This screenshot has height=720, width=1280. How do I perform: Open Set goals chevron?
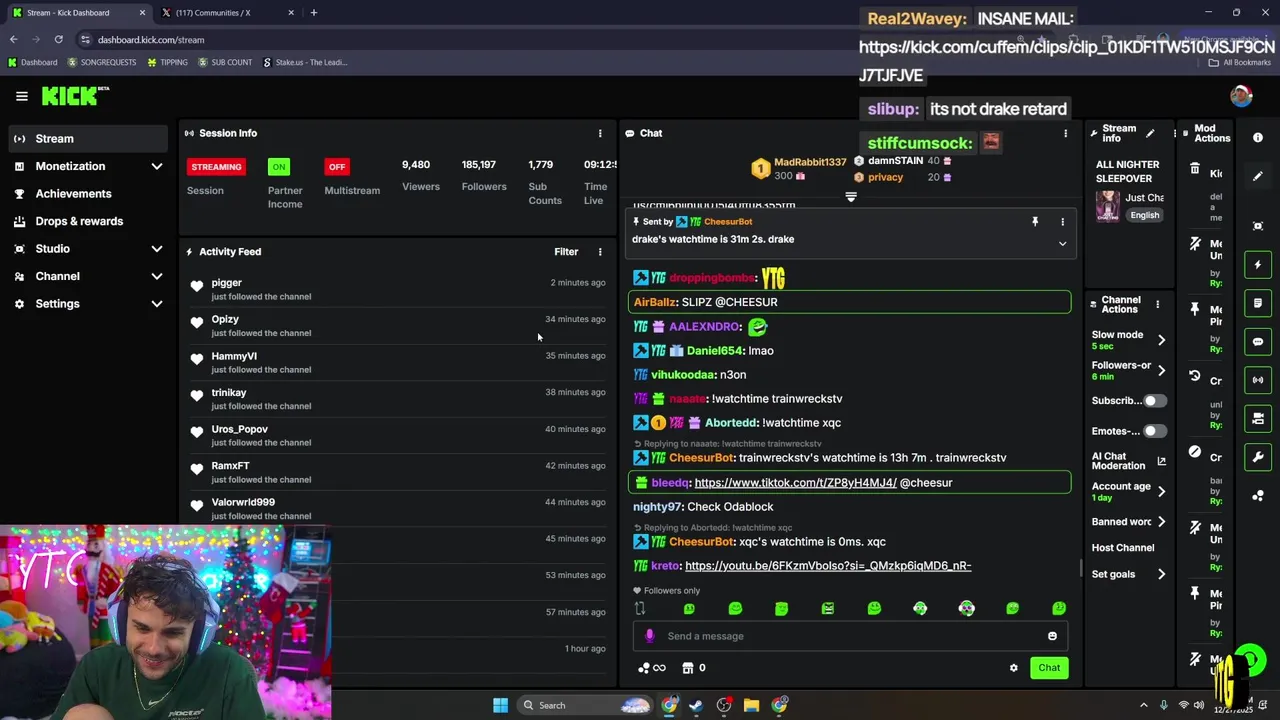point(1161,575)
